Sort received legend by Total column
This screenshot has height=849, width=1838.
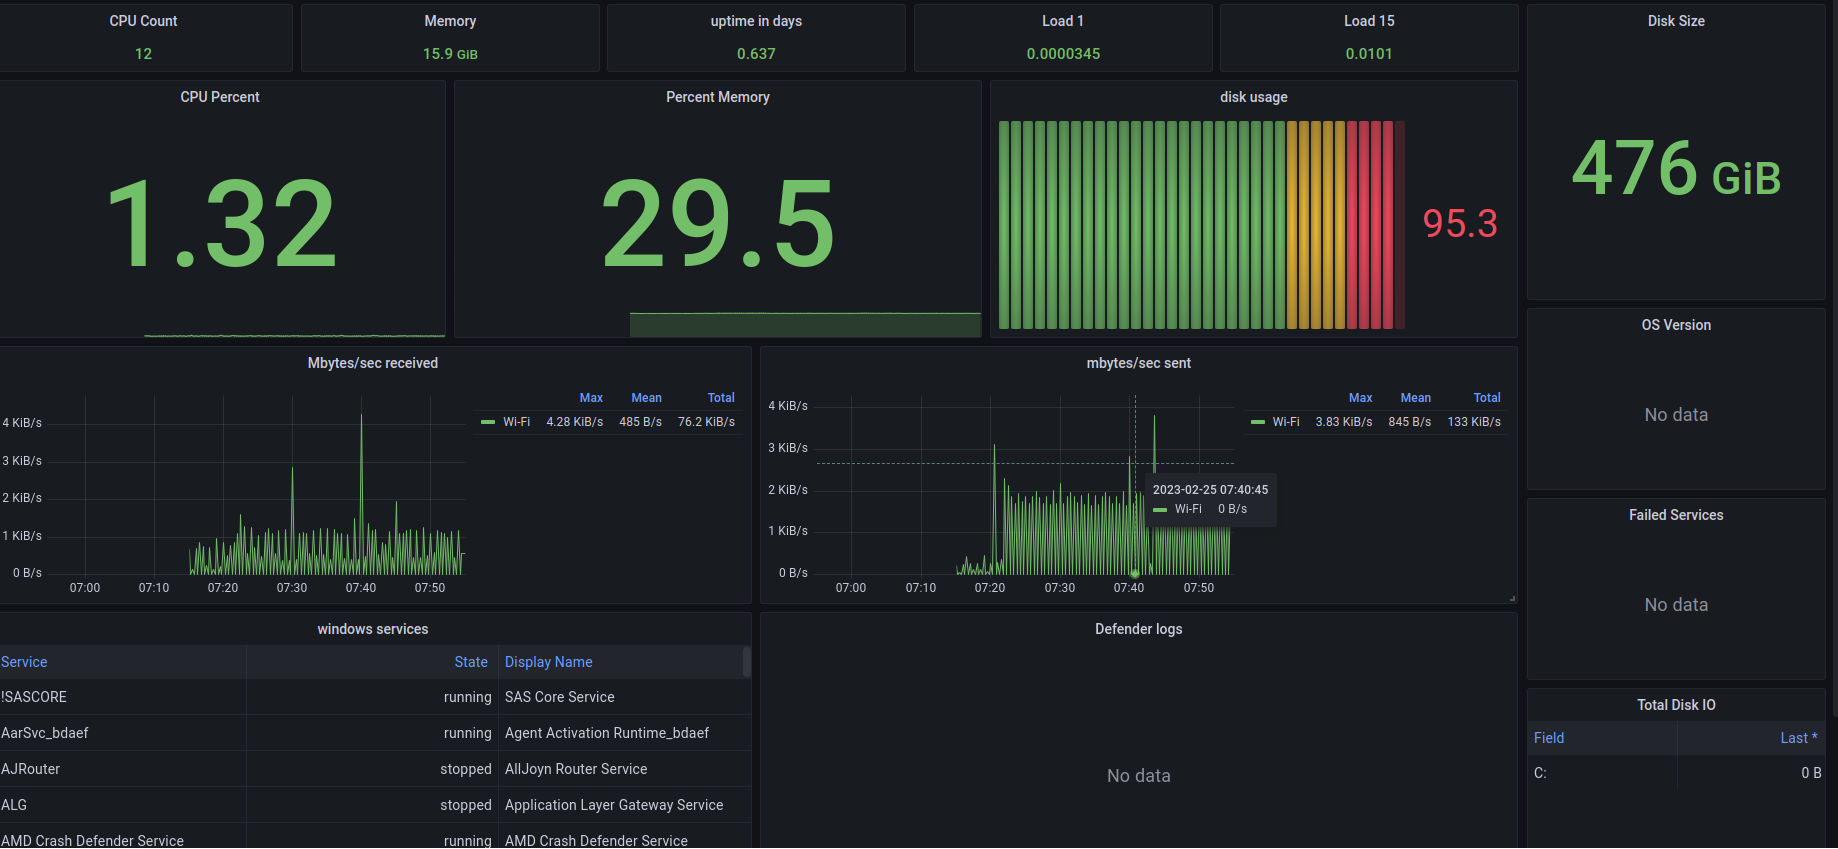[x=721, y=398]
